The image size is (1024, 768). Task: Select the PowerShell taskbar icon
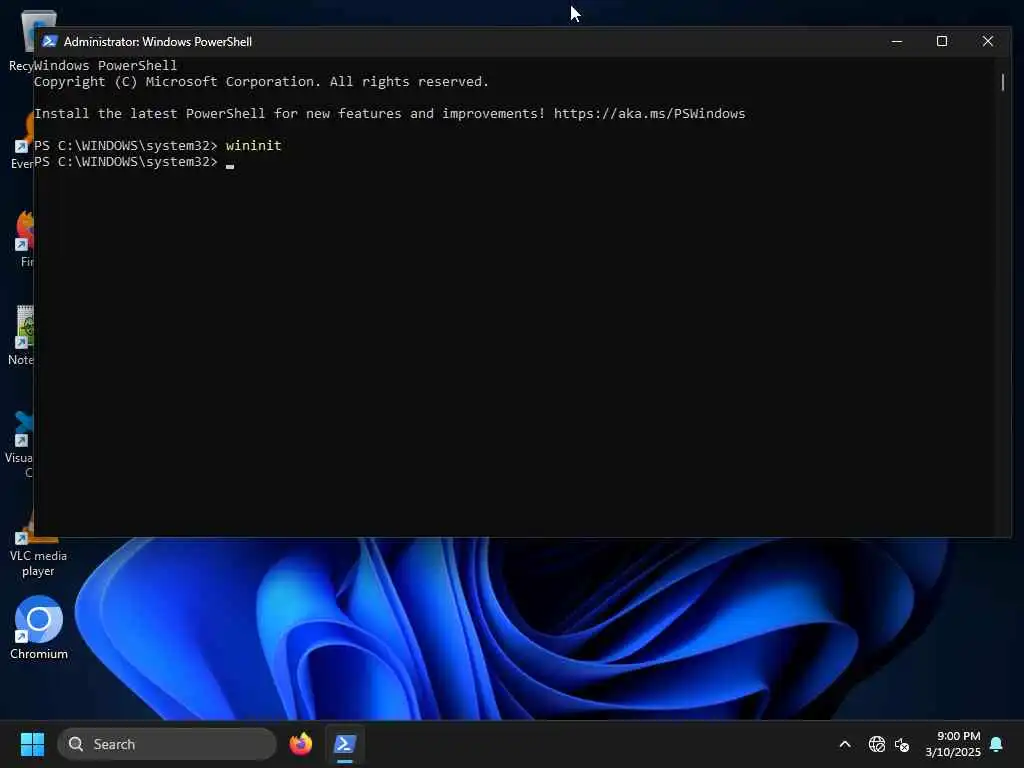pos(345,744)
